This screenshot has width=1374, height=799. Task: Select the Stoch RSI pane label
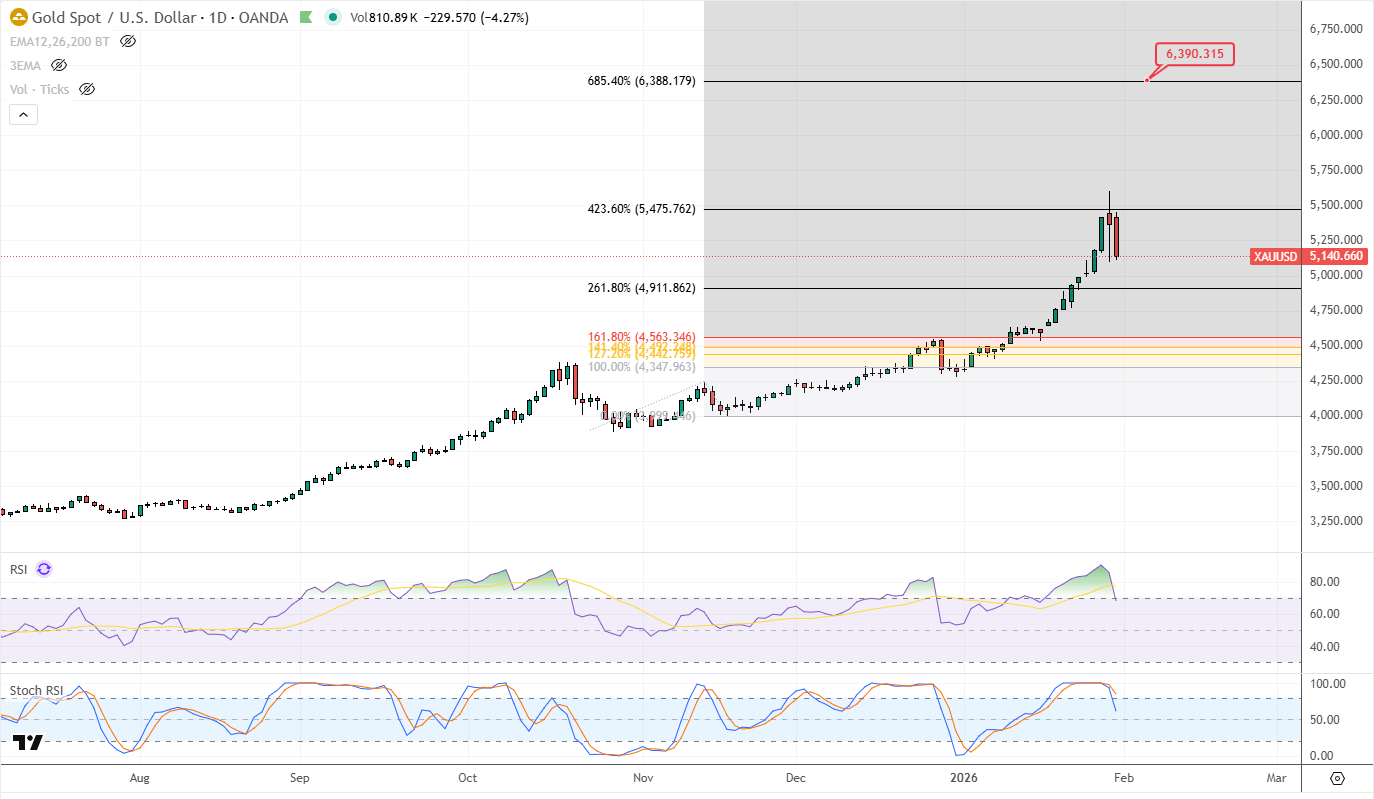pos(35,691)
